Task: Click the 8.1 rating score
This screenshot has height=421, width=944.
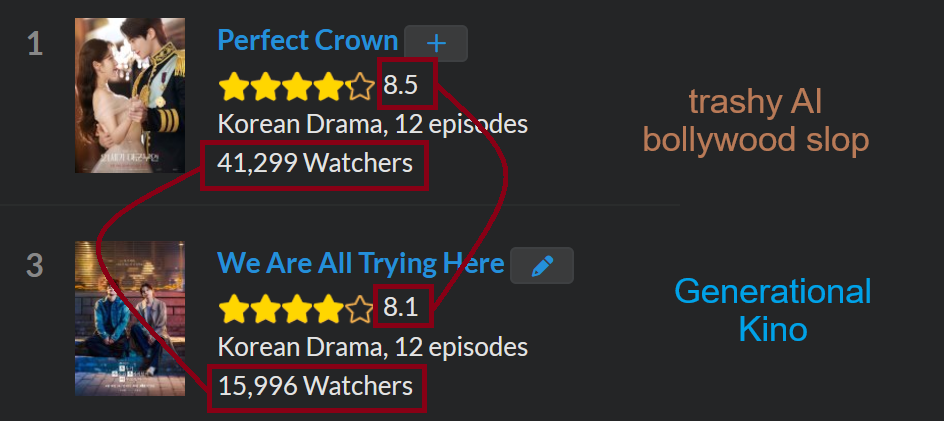Action: pyautogui.click(x=400, y=308)
